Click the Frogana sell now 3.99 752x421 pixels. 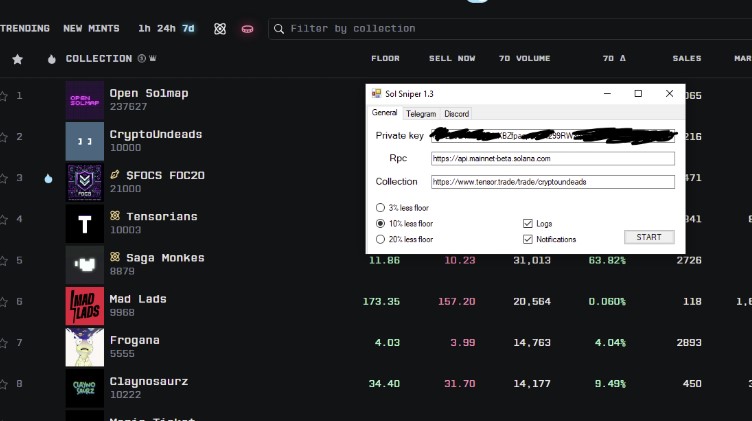(463, 343)
